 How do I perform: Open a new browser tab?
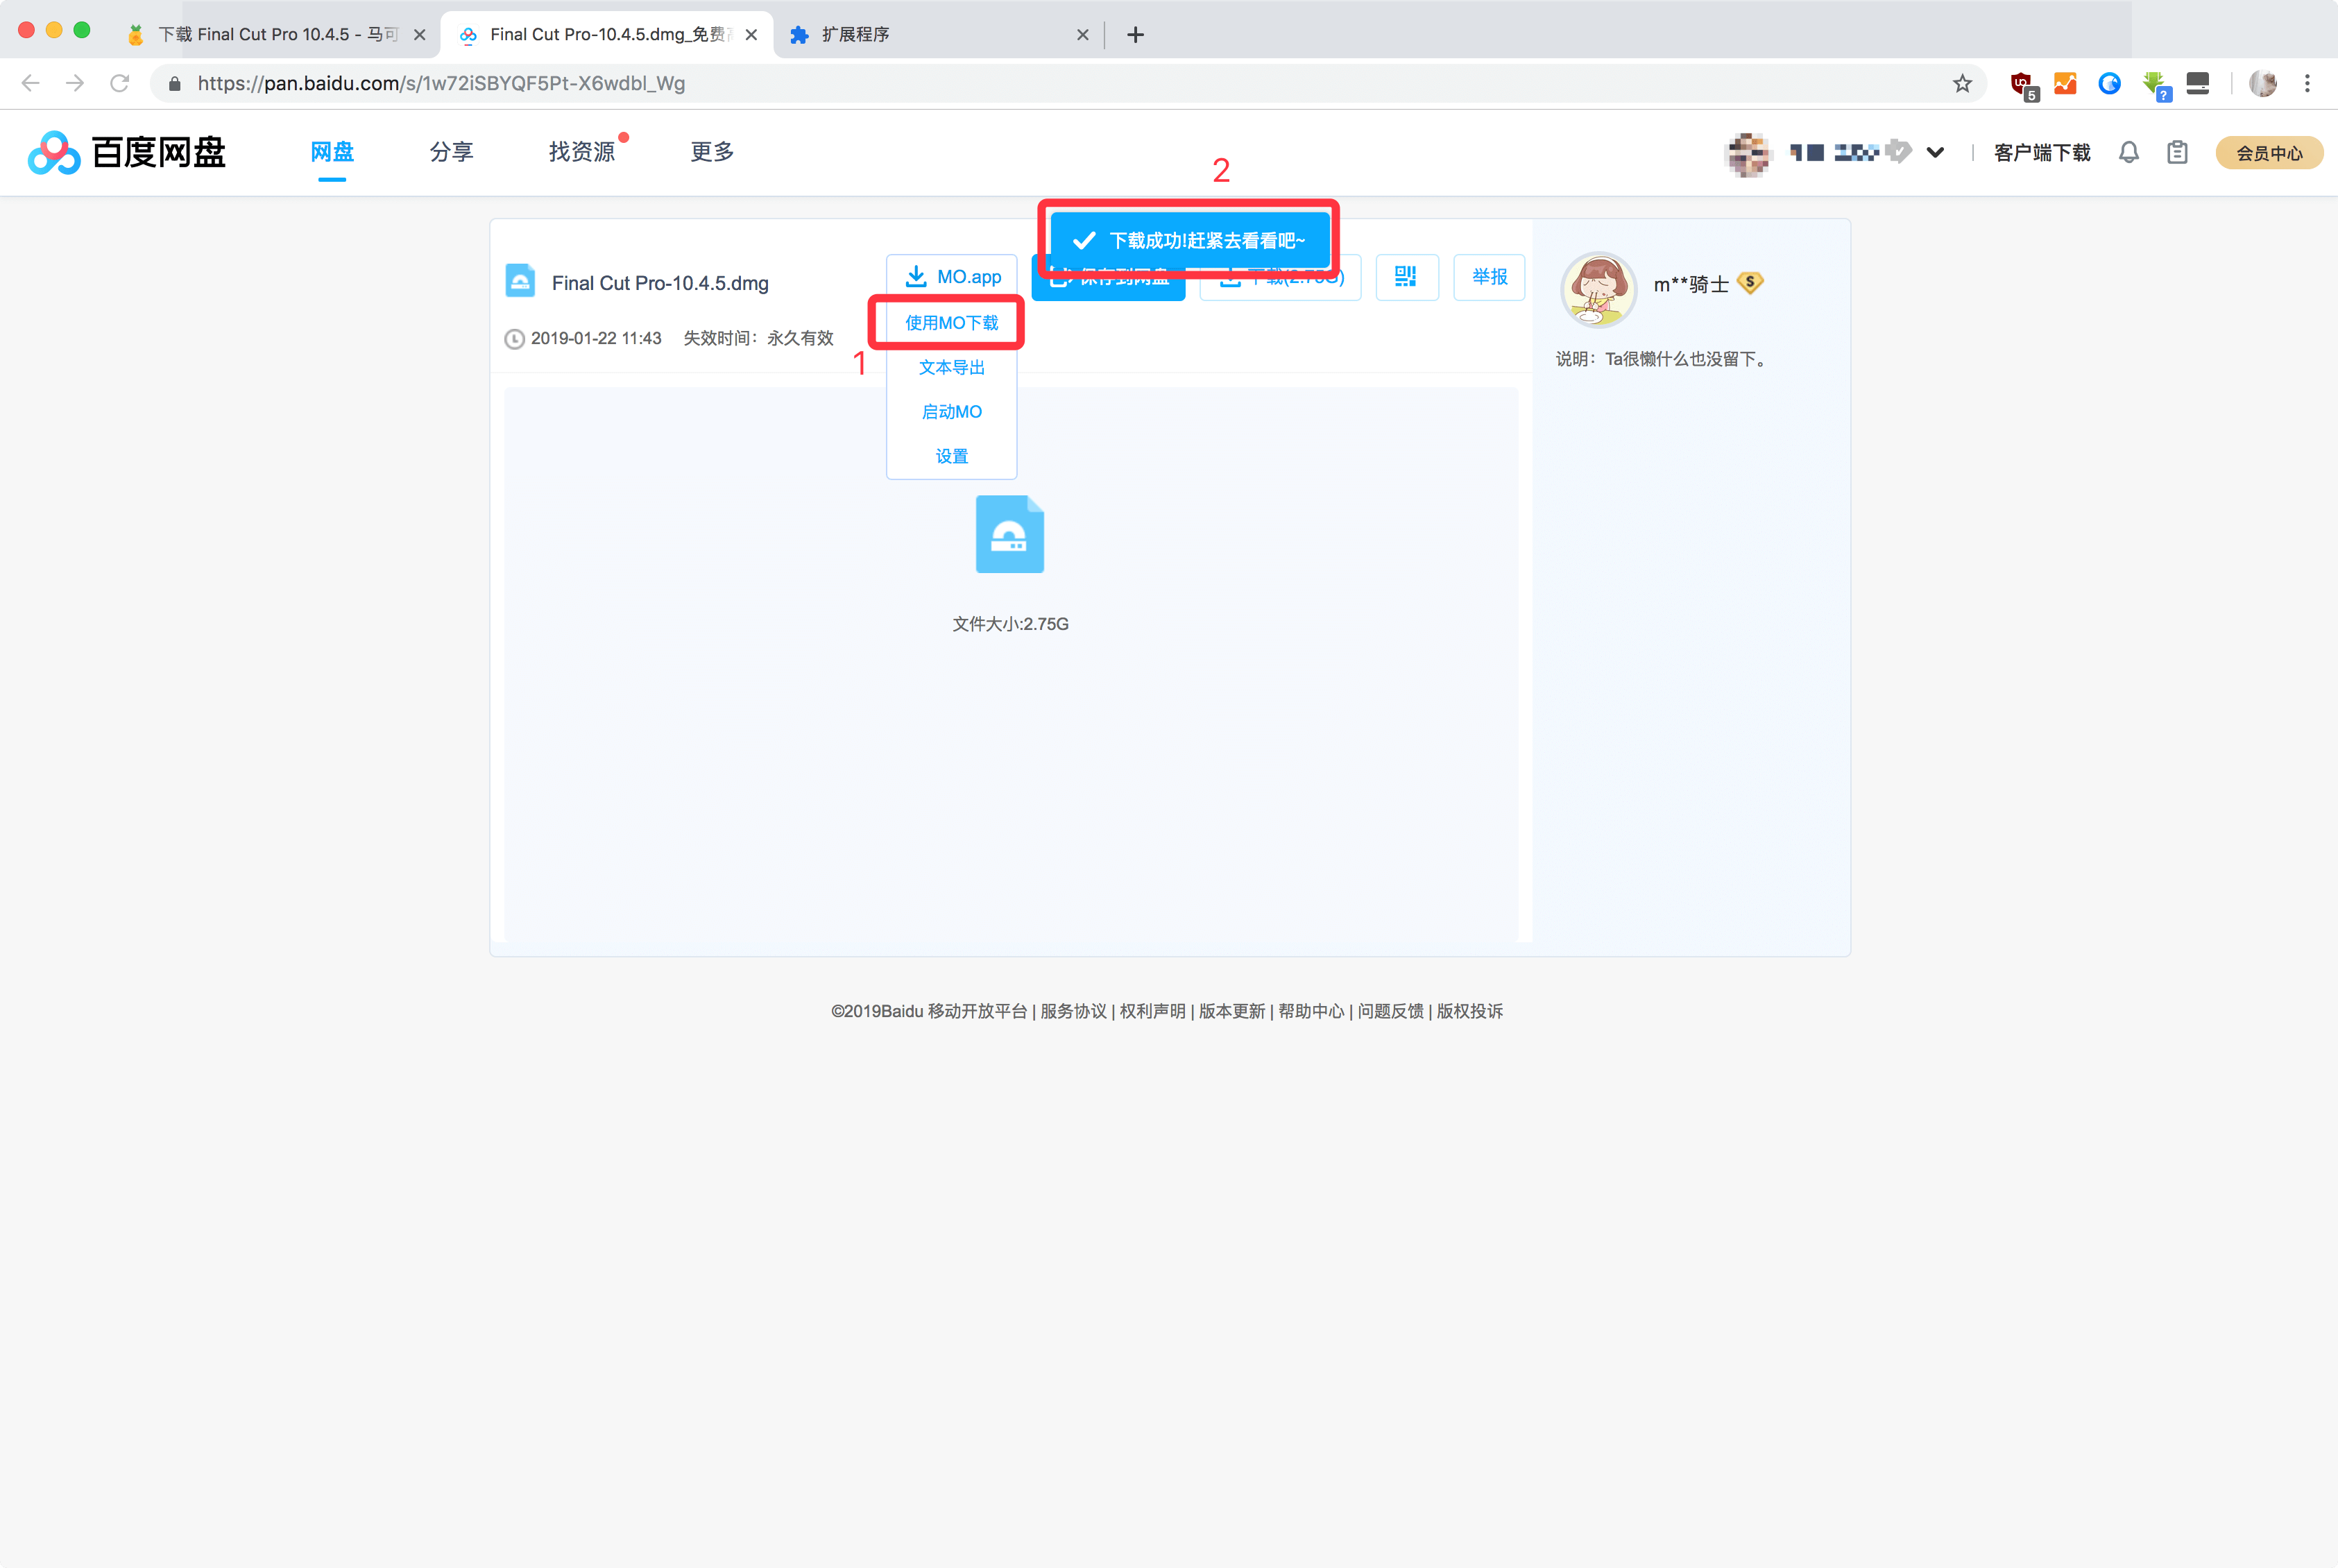tap(1135, 34)
